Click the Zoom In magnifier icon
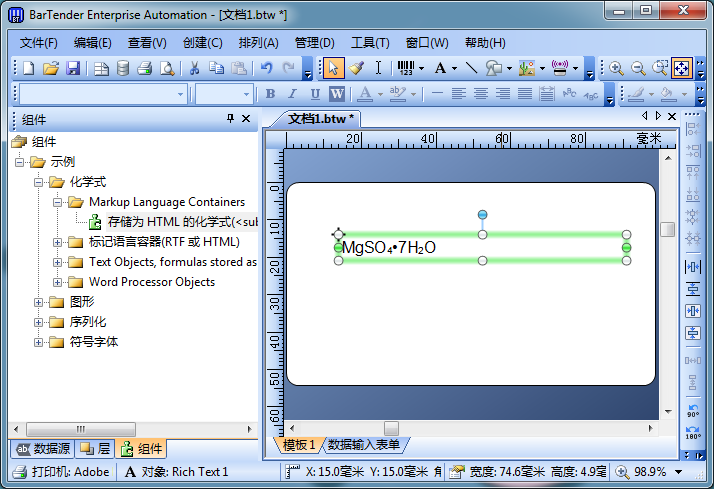714x489 pixels. 617,68
